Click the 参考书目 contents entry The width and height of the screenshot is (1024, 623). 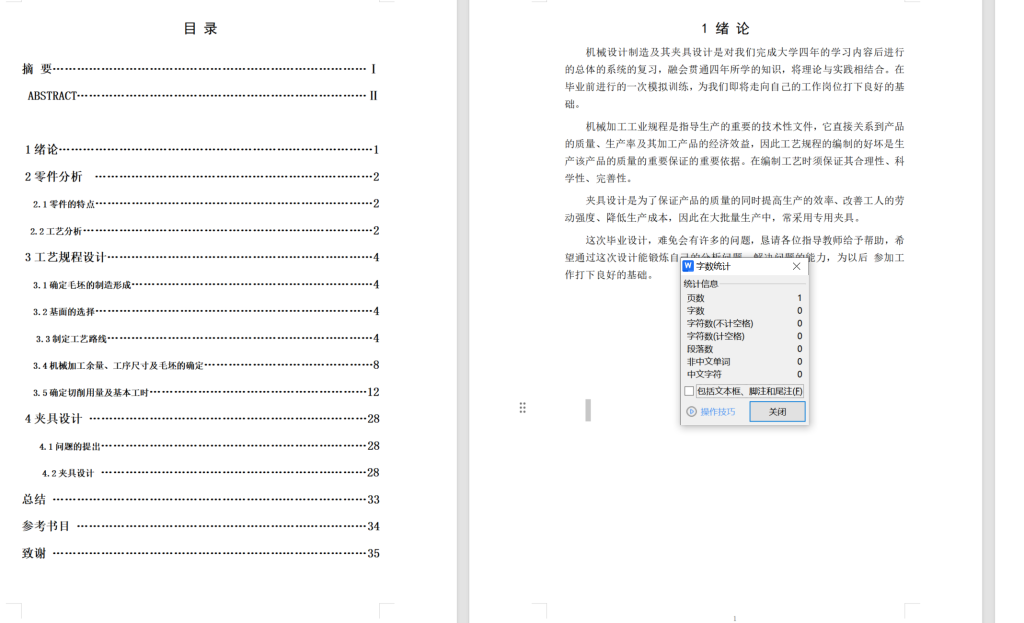point(46,526)
